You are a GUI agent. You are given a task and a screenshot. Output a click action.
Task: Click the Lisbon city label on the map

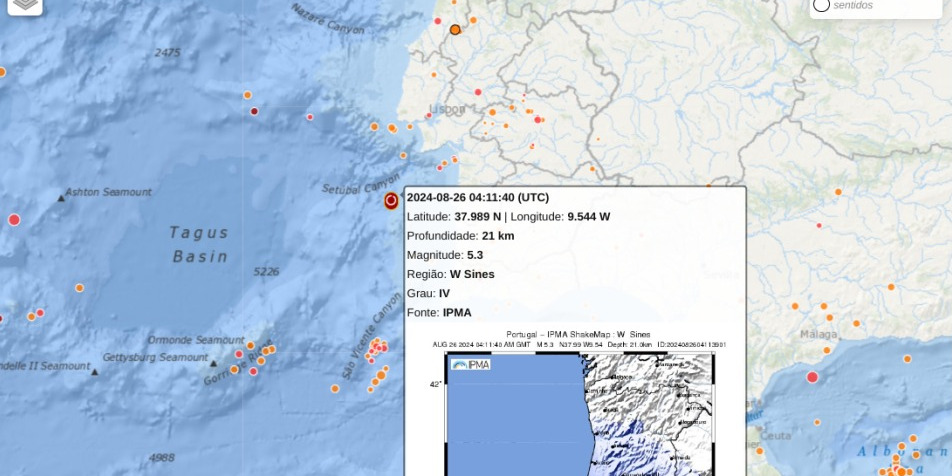click(x=447, y=109)
